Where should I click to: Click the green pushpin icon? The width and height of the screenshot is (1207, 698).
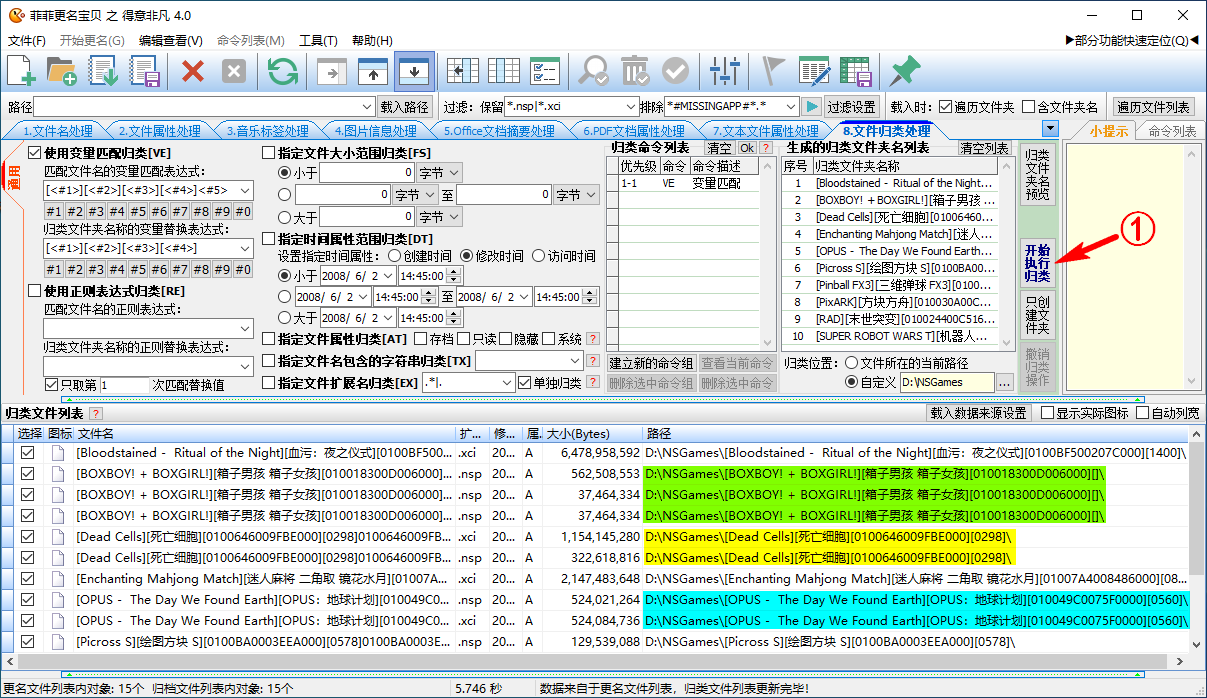[x=904, y=71]
